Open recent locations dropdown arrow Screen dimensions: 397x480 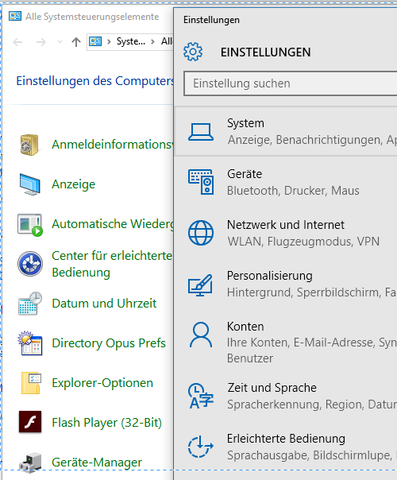pos(60,42)
